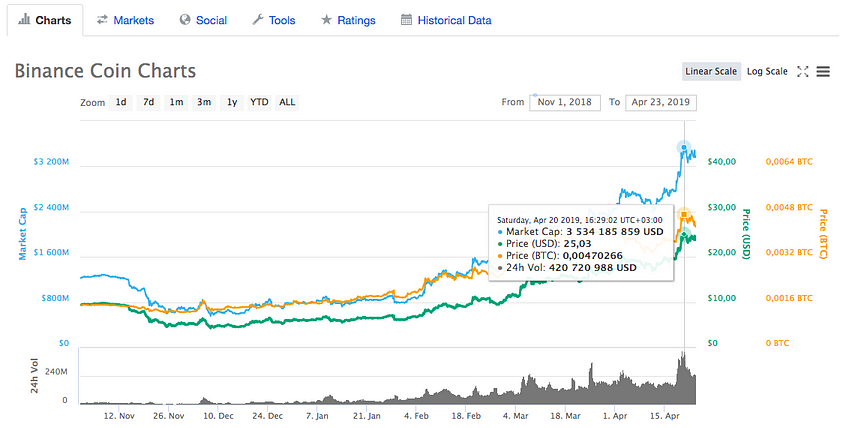The image size is (846, 428).
Task: Click the 18. Mar date label
Action: (565, 416)
